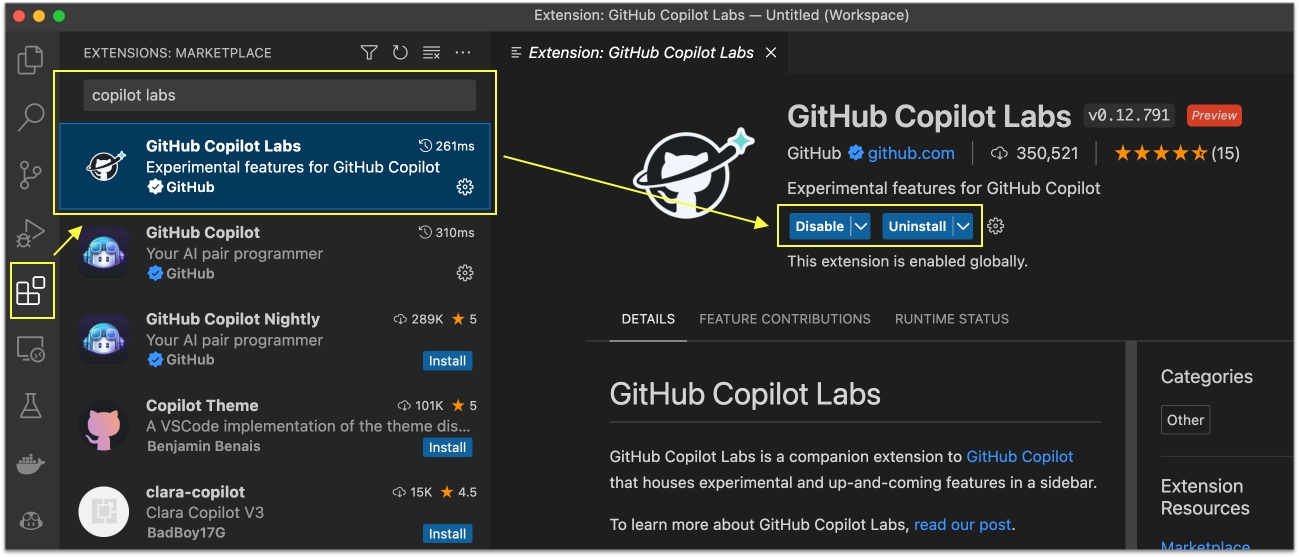Open Run and Debug view

[31, 234]
